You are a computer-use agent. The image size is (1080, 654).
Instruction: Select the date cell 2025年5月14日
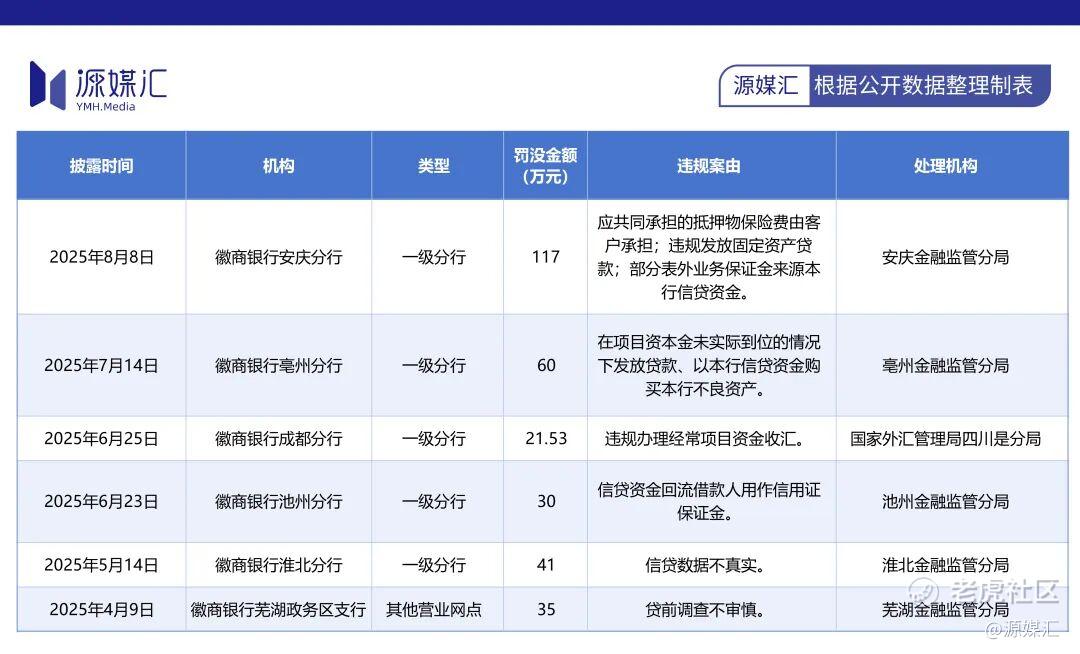pos(101,565)
